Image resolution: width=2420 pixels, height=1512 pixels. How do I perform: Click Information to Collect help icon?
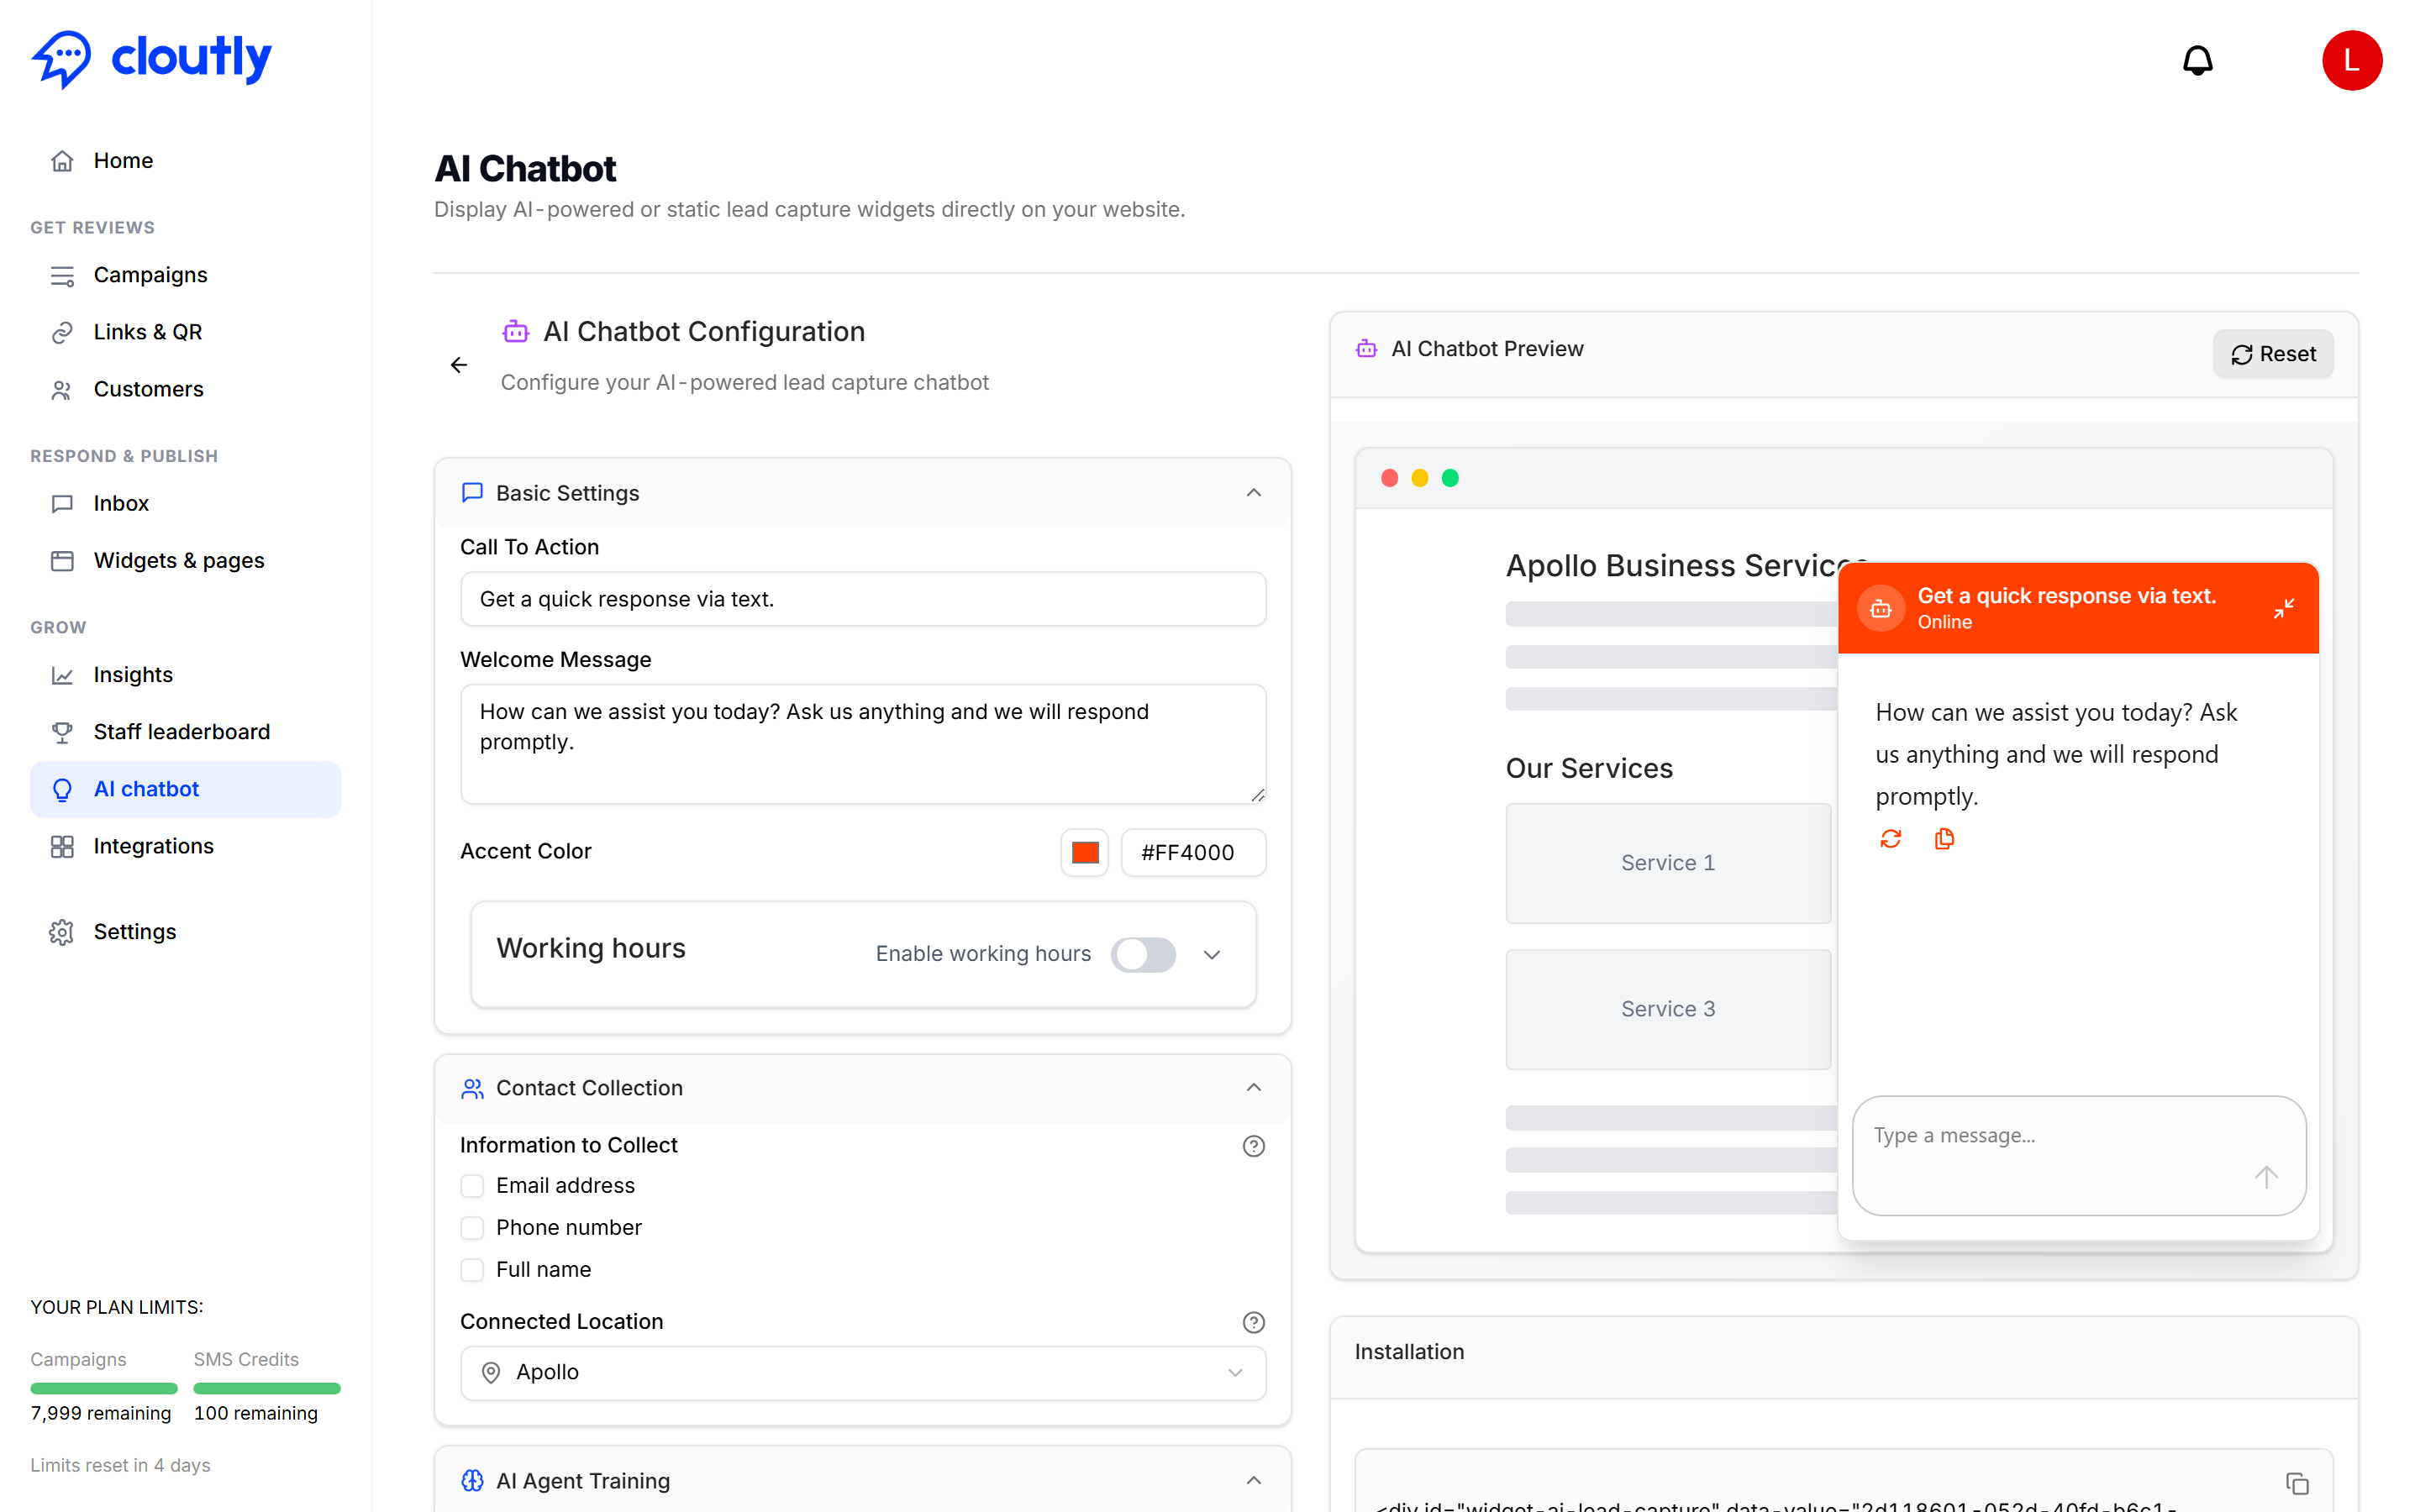tap(1253, 1146)
